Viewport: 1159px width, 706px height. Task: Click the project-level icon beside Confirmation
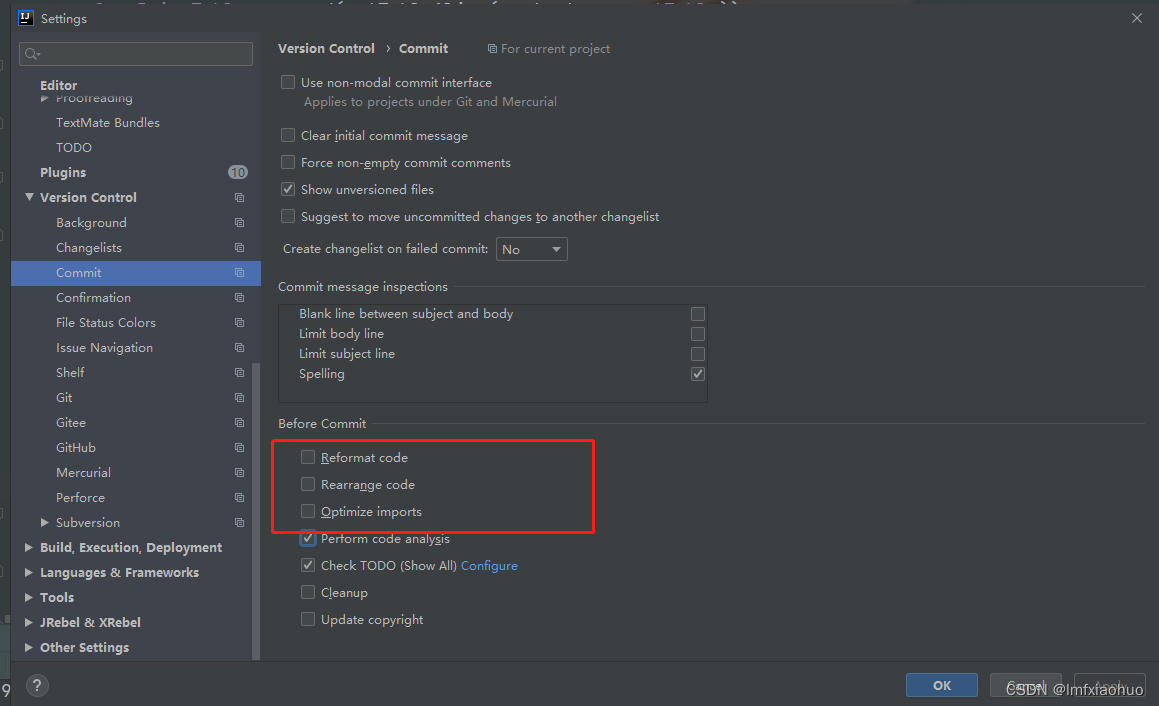coord(239,298)
